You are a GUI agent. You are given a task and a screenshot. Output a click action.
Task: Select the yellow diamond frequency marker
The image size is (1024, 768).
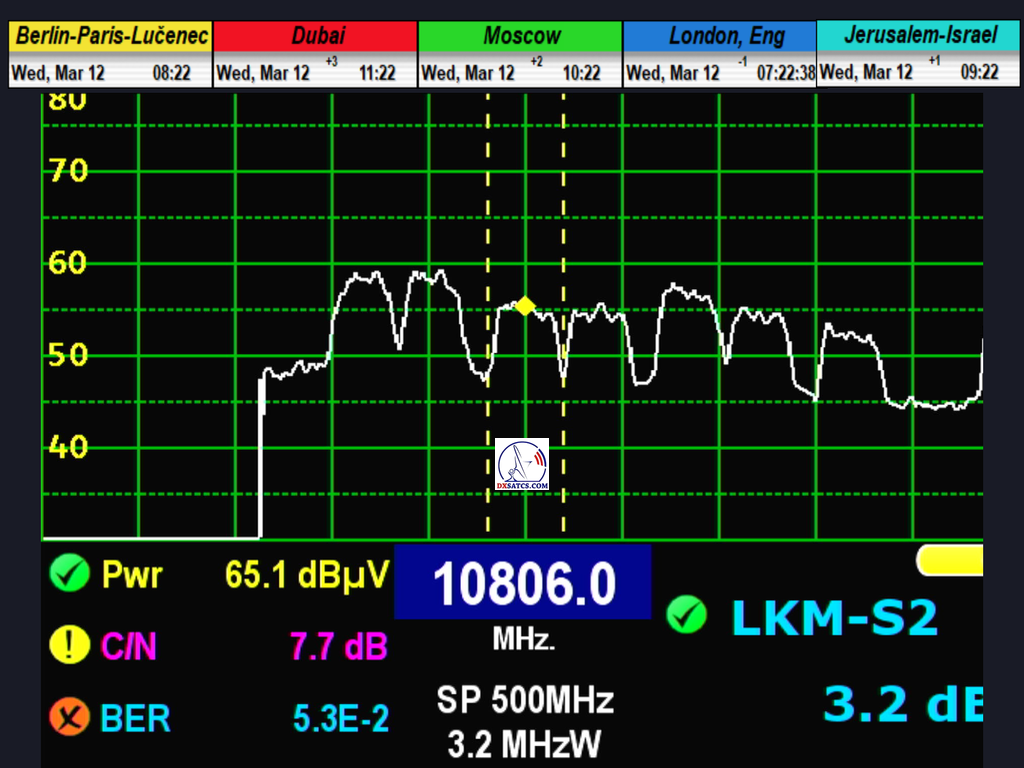pyautogui.click(x=525, y=306)
